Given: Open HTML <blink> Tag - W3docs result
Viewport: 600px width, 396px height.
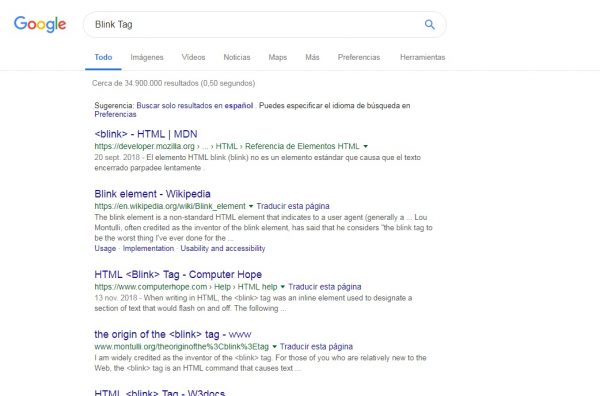Looking at the screenshot, I should click(160, 393).
